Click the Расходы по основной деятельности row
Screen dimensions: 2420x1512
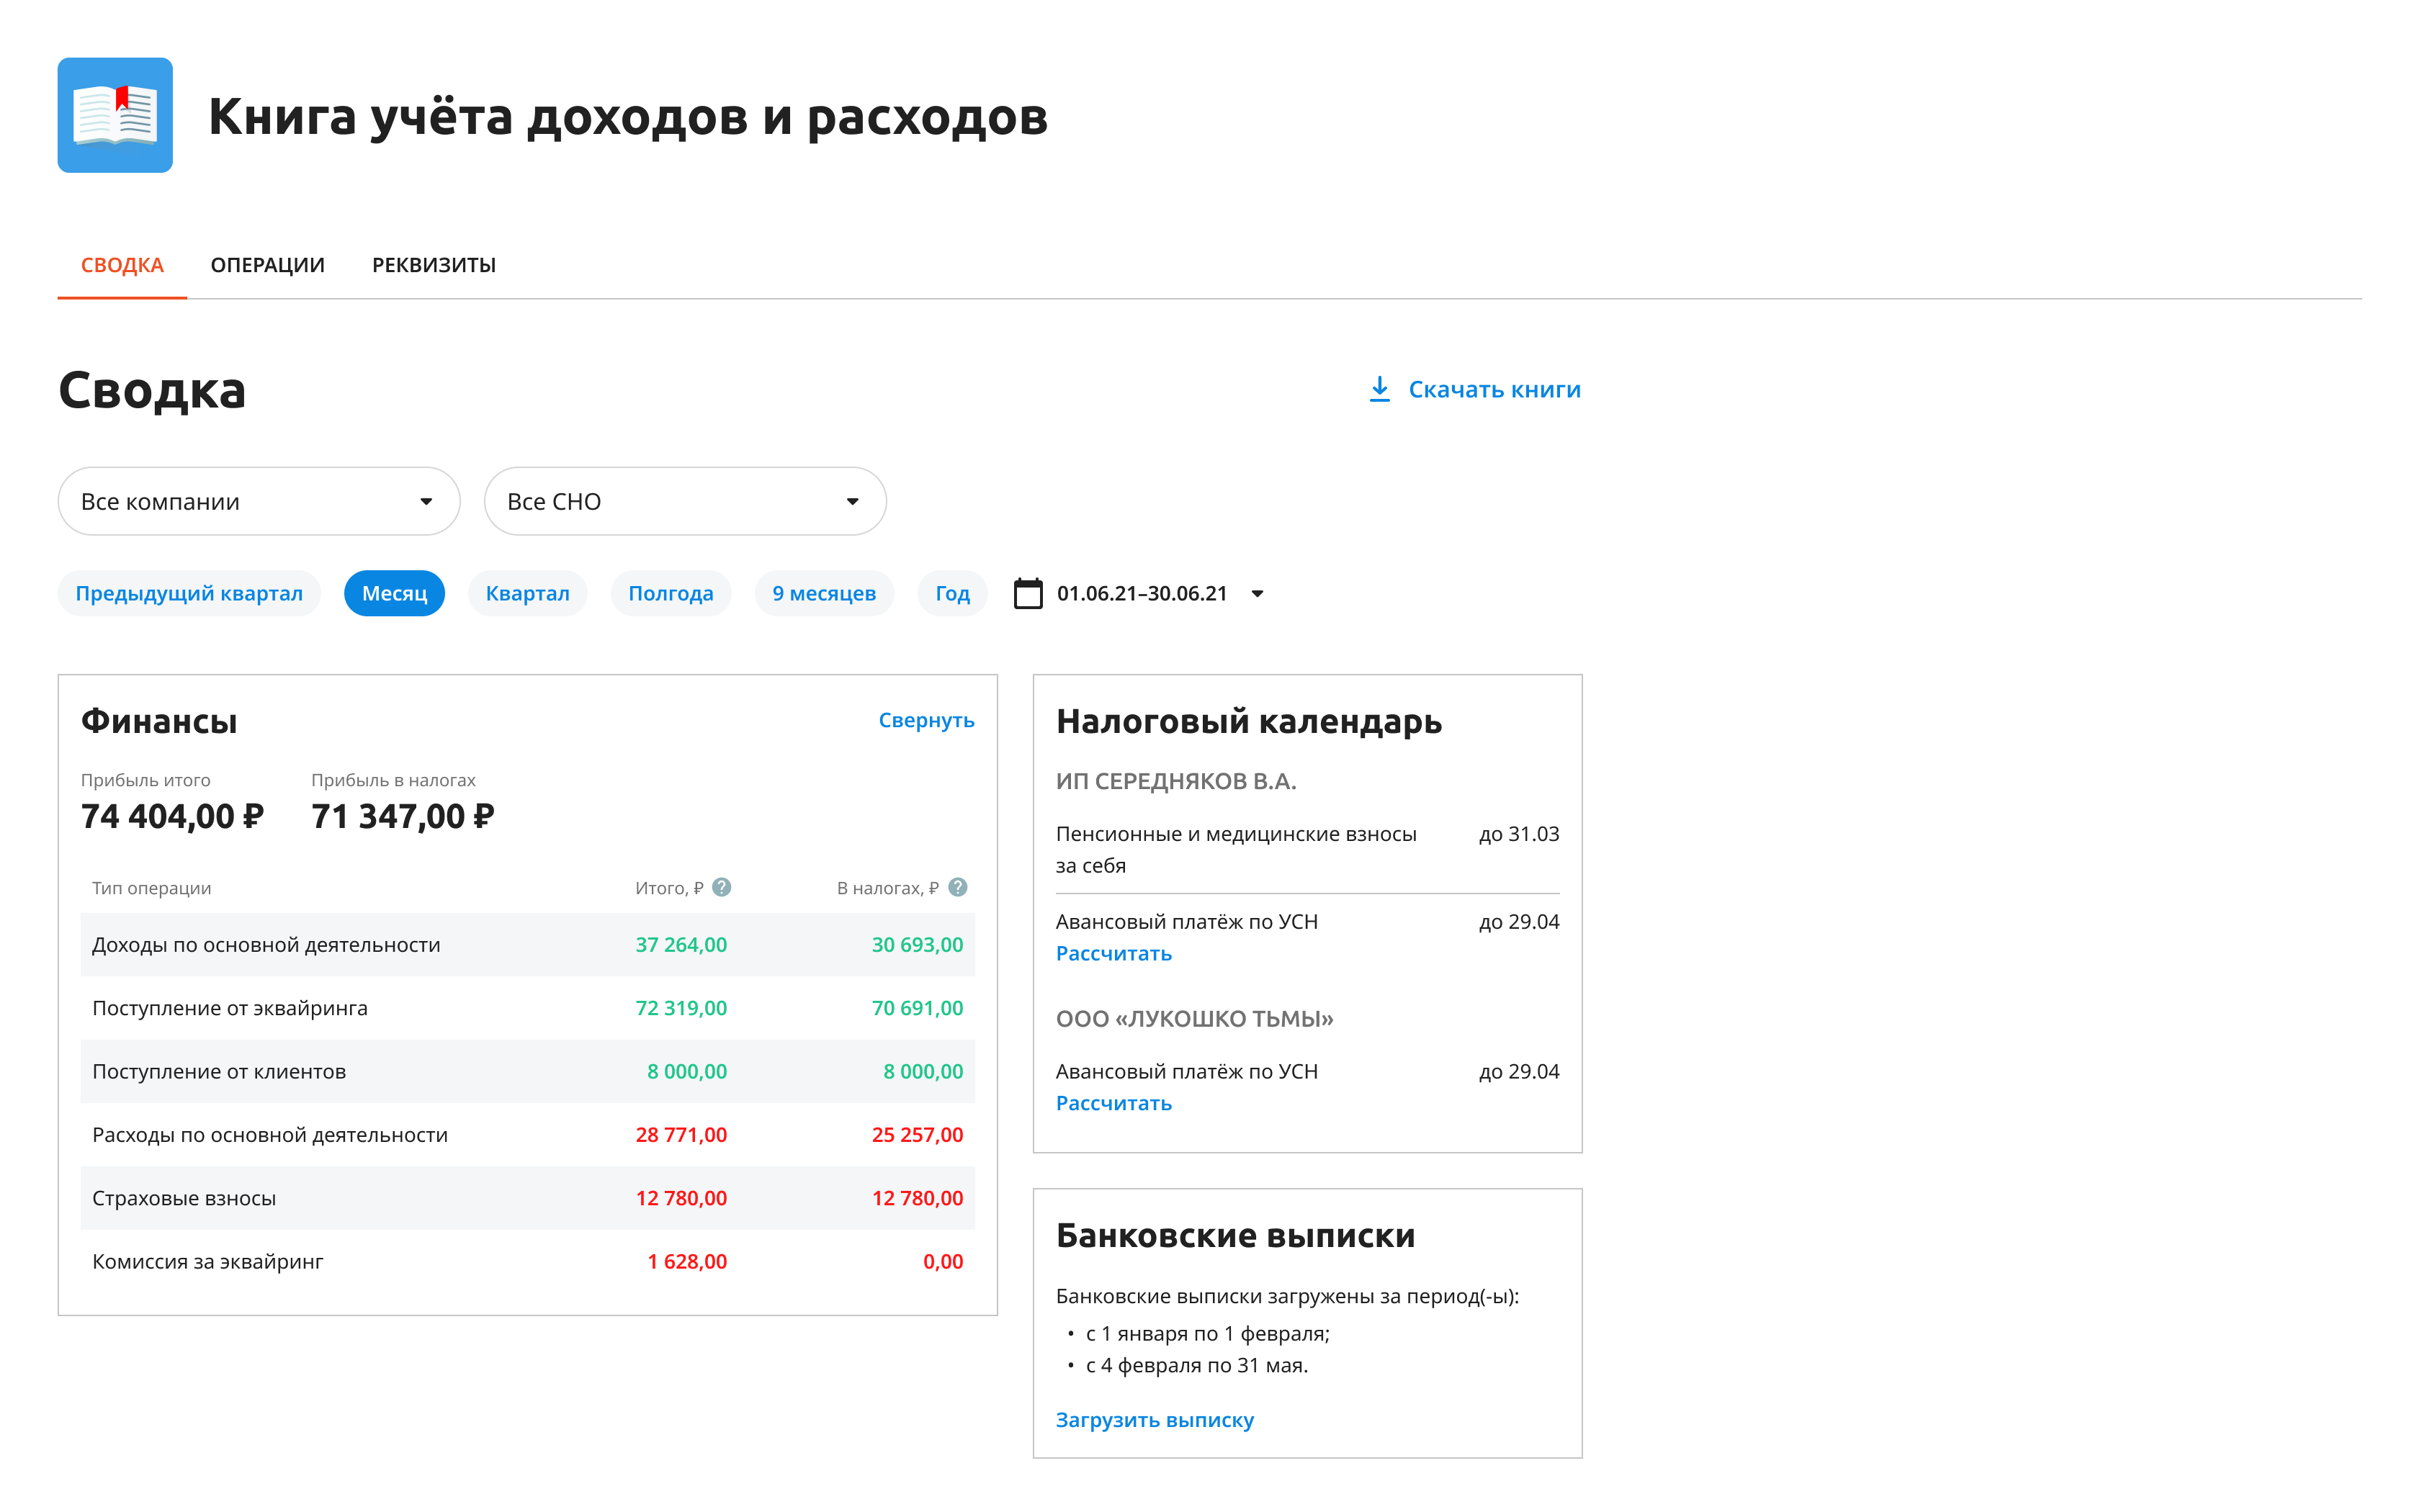click(527, 1135)
